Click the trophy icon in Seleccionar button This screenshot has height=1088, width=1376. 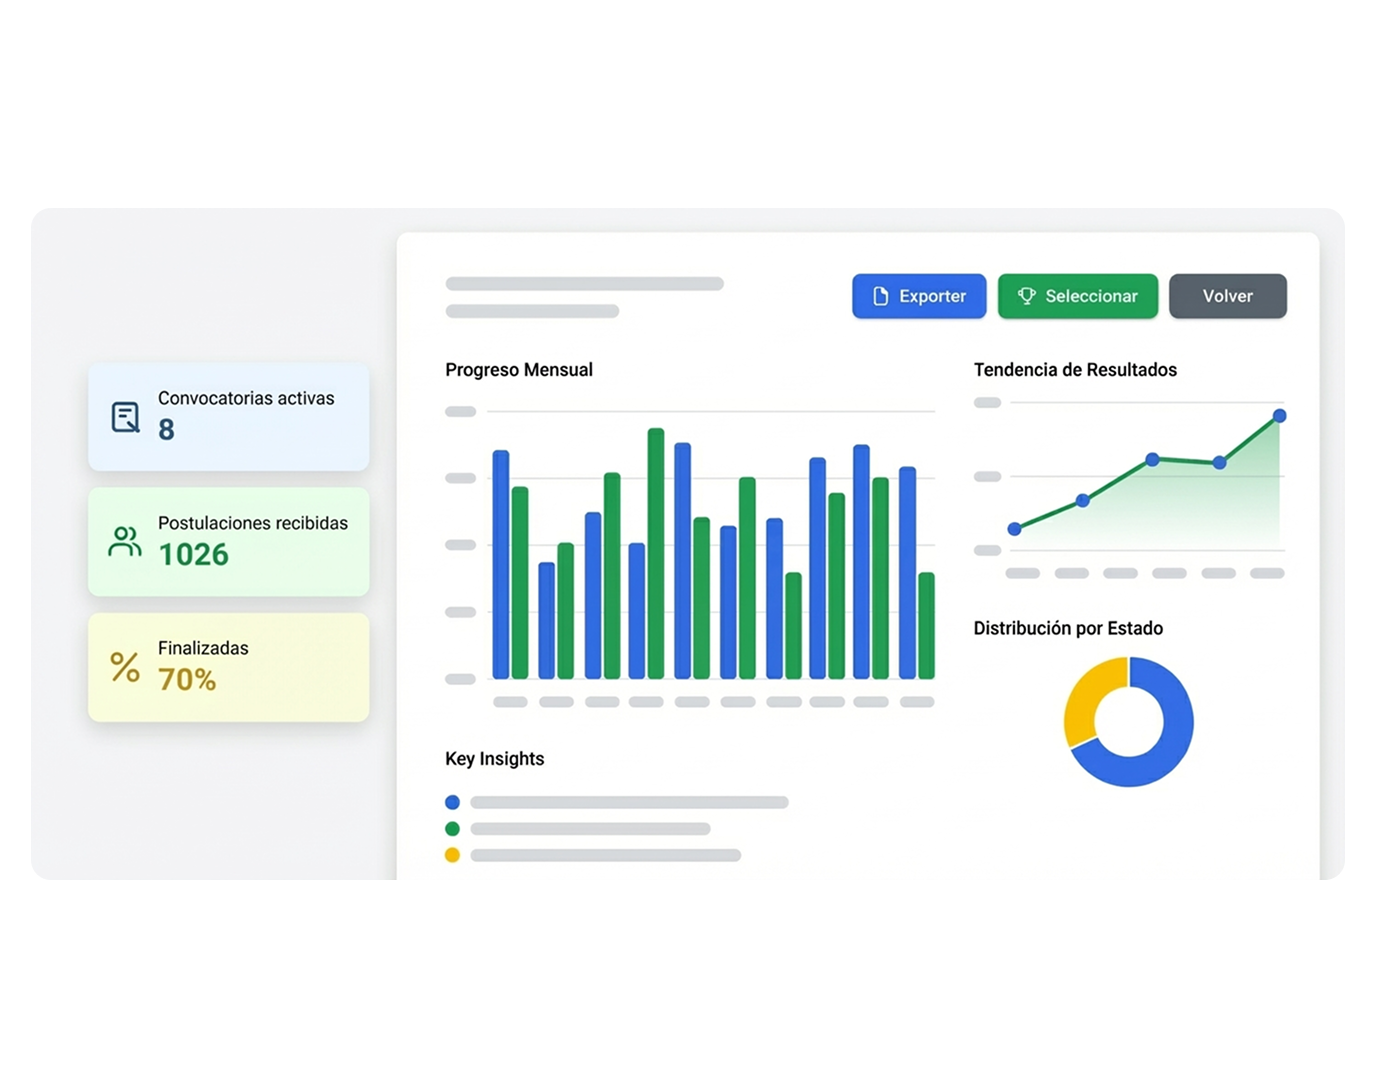pos(1026,296)
